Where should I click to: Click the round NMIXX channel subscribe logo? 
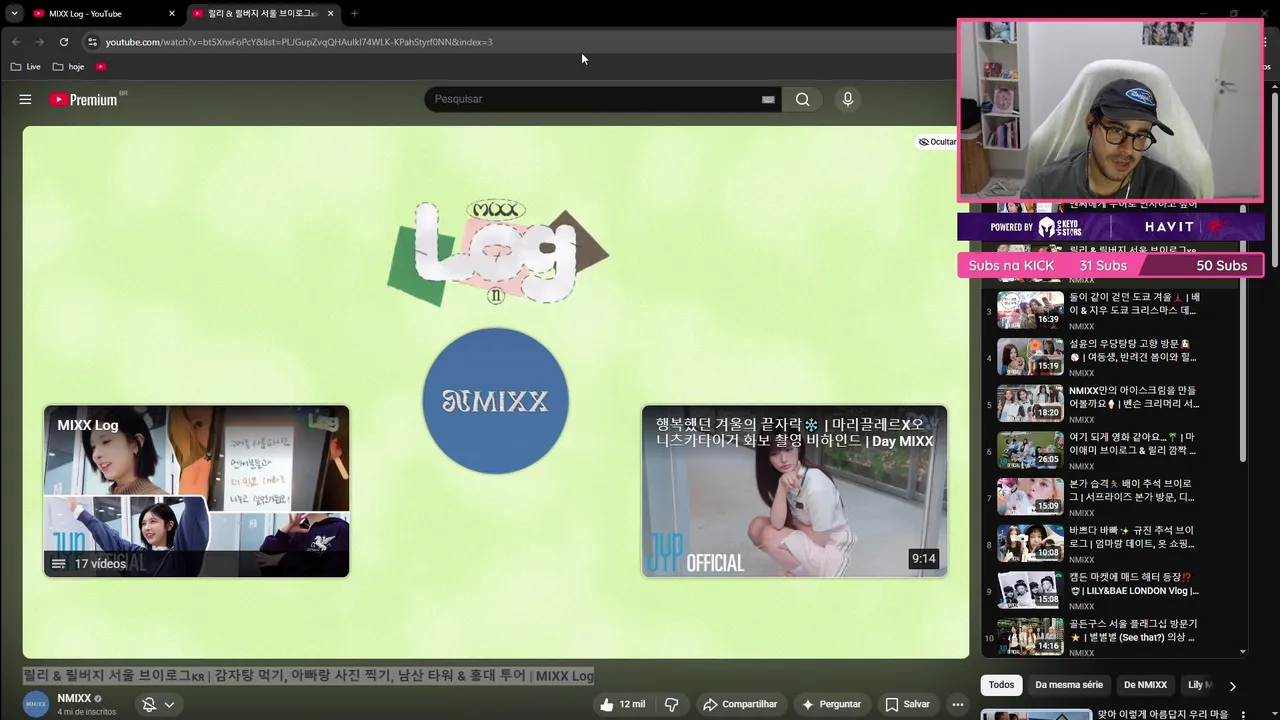(495, 401)
